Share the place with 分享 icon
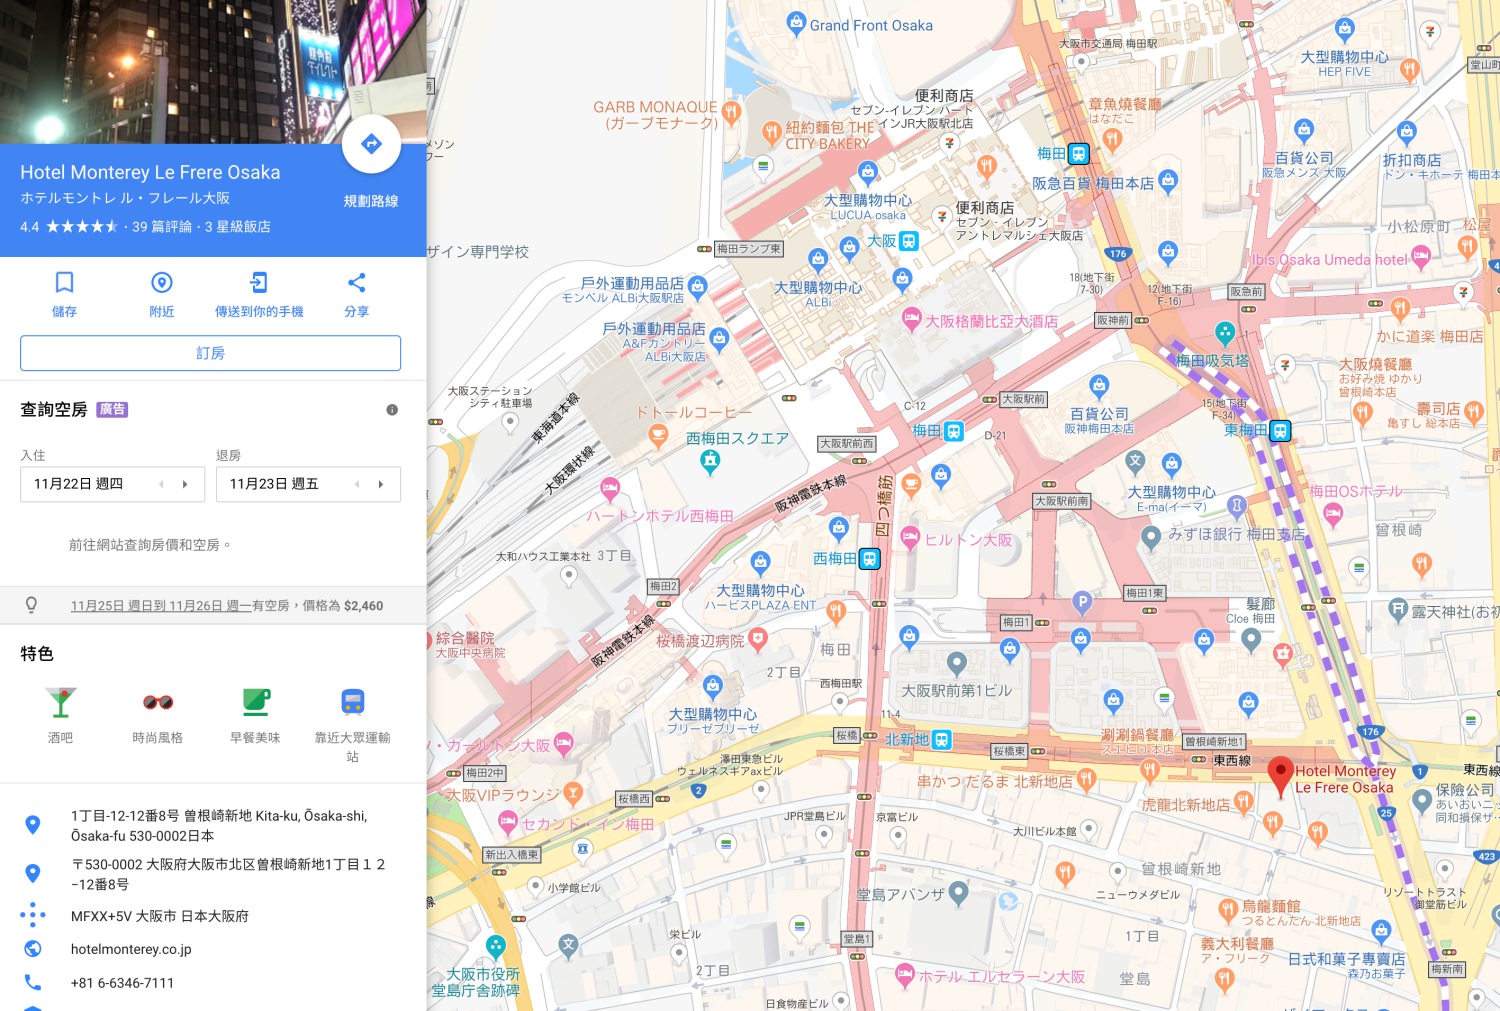 356,282
